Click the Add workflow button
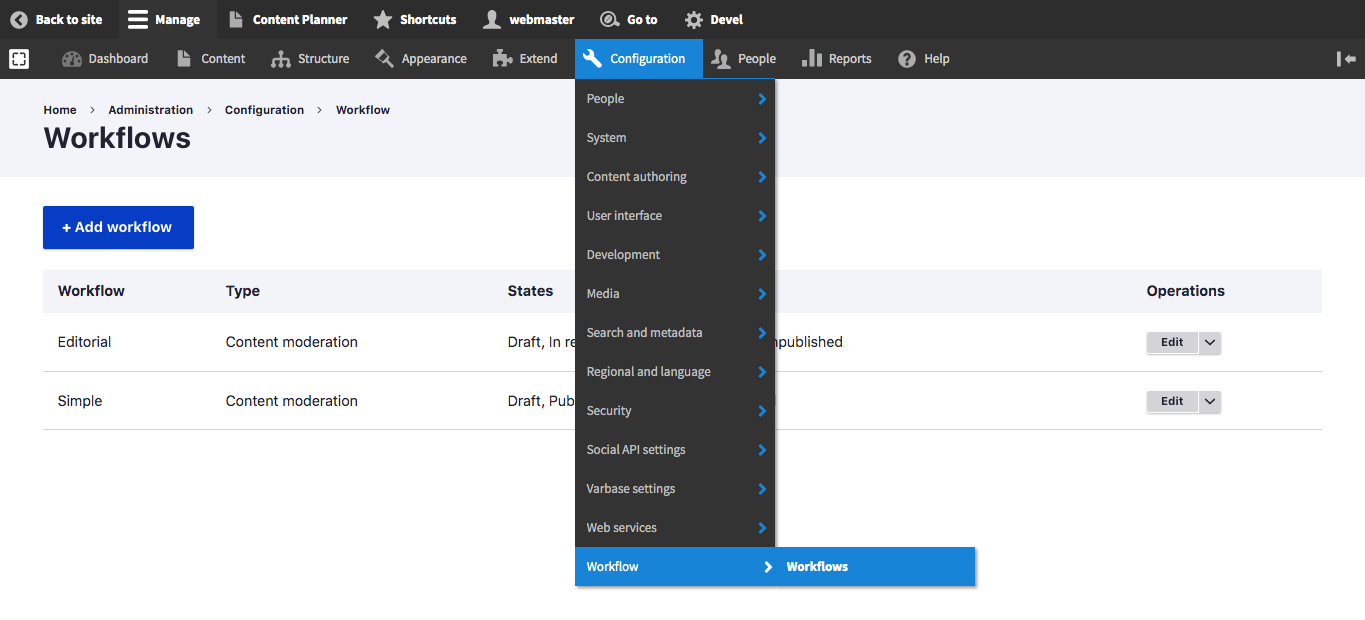The image size is (1365, 620). pyautogui.click(x=118, y=227)
